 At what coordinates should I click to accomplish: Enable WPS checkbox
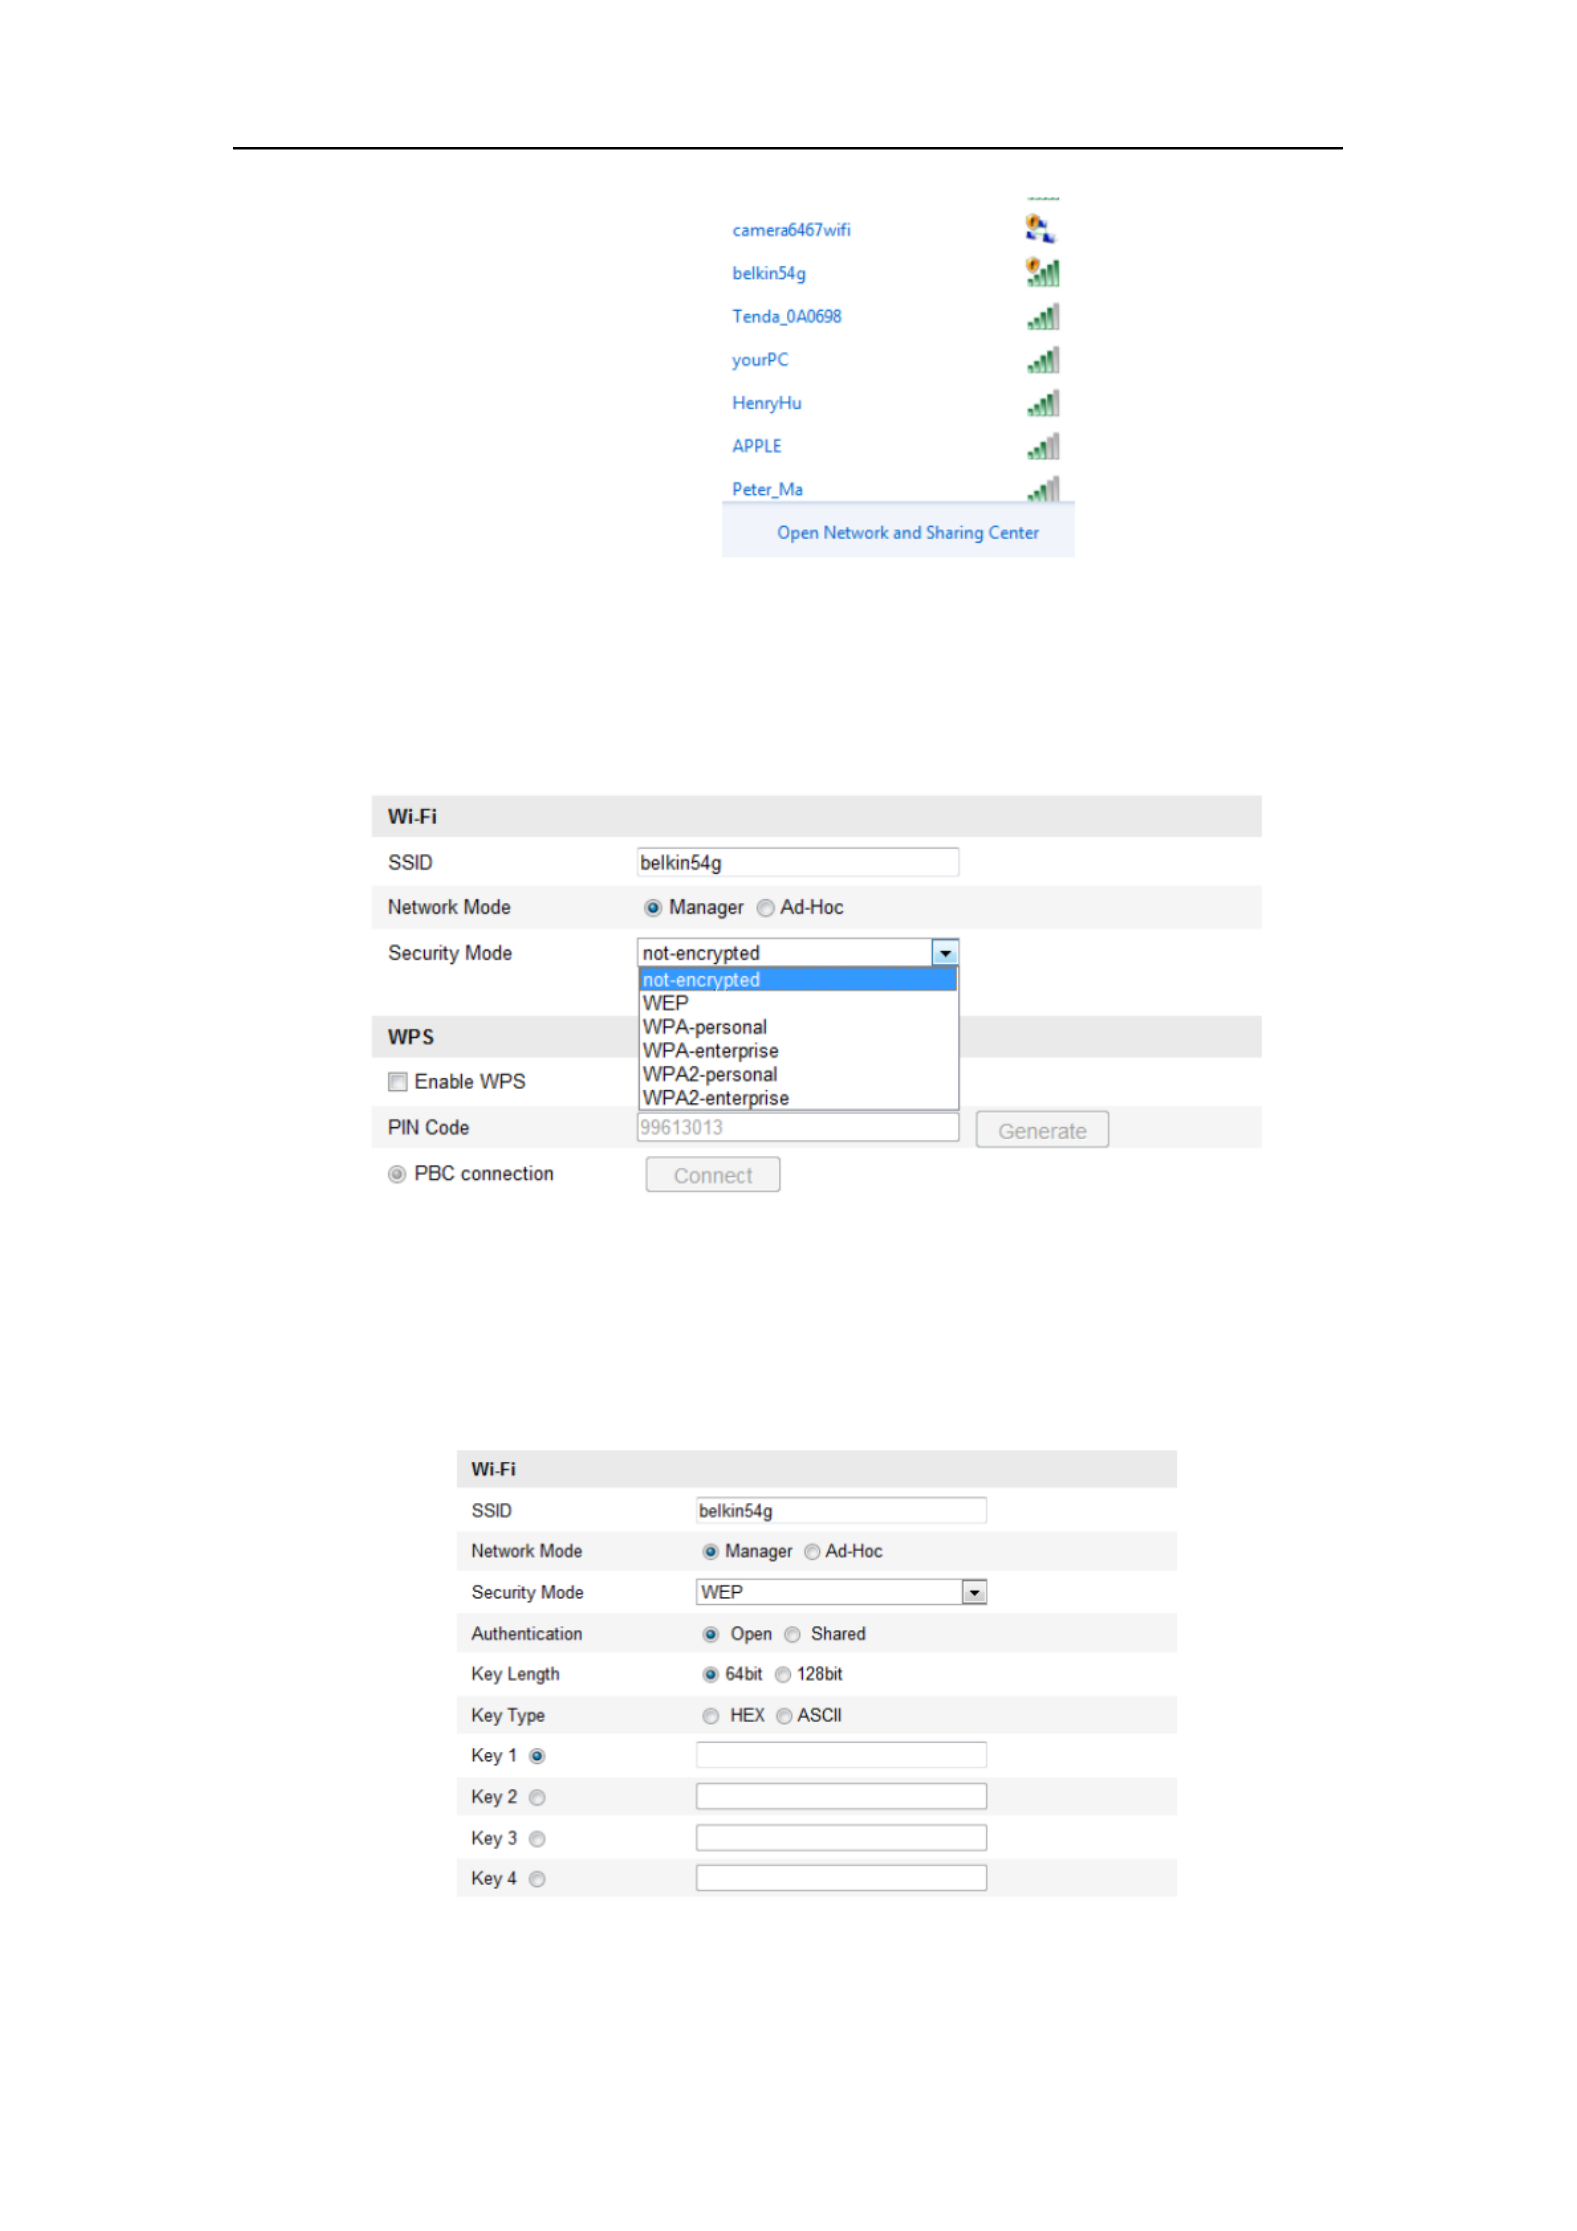(x=397, y=1082)
